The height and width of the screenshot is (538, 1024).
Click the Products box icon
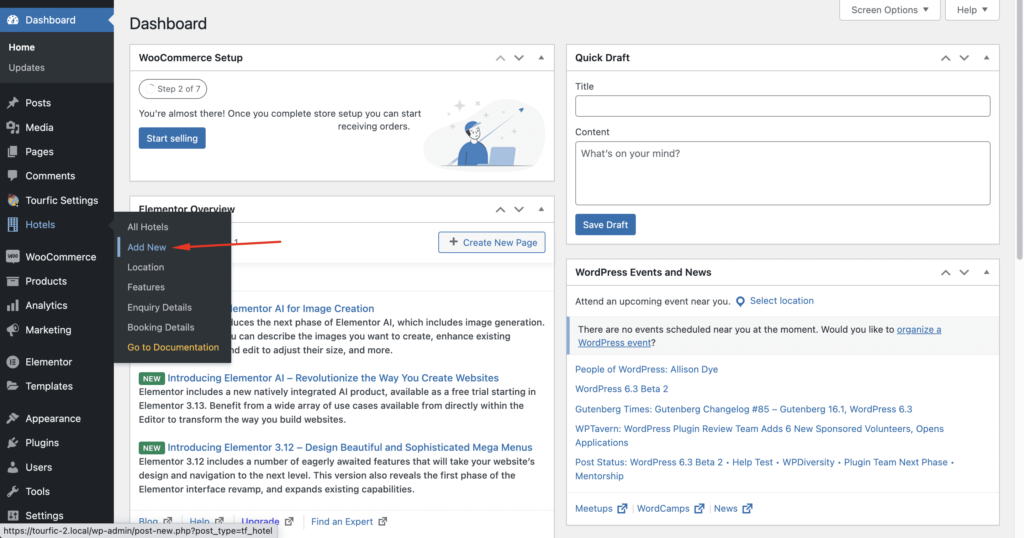(12, 281)
